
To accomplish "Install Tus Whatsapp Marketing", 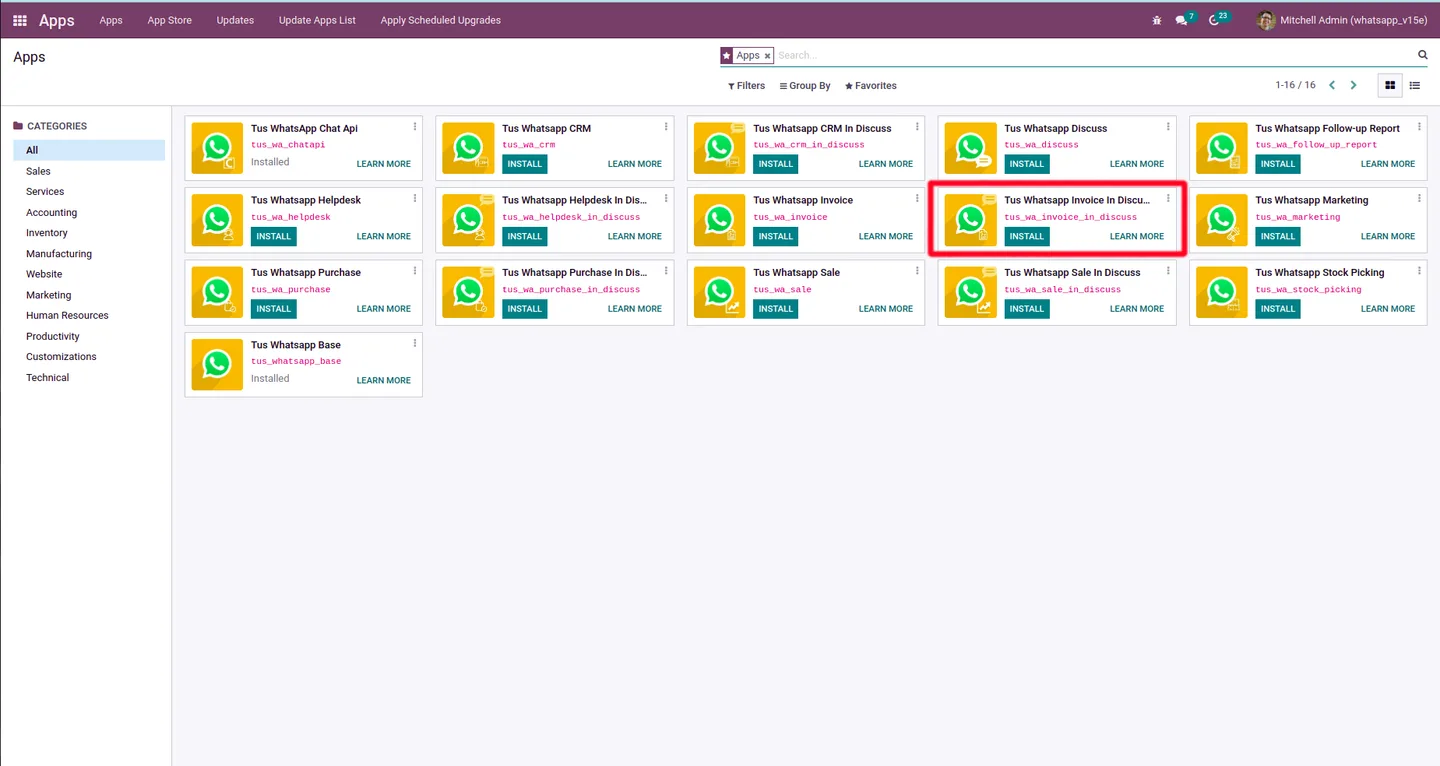I will 1278,236.
